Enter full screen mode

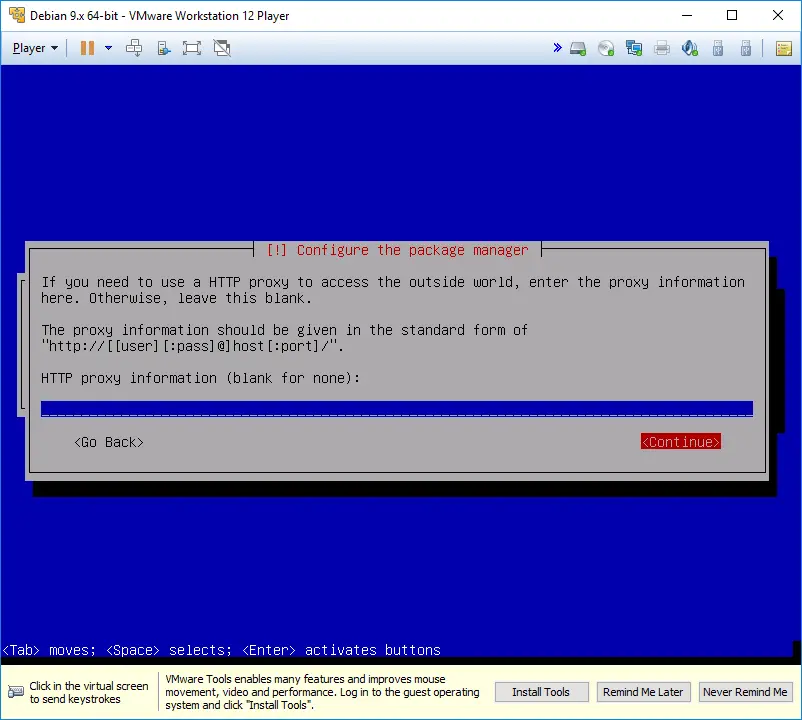tap(192, 48)
